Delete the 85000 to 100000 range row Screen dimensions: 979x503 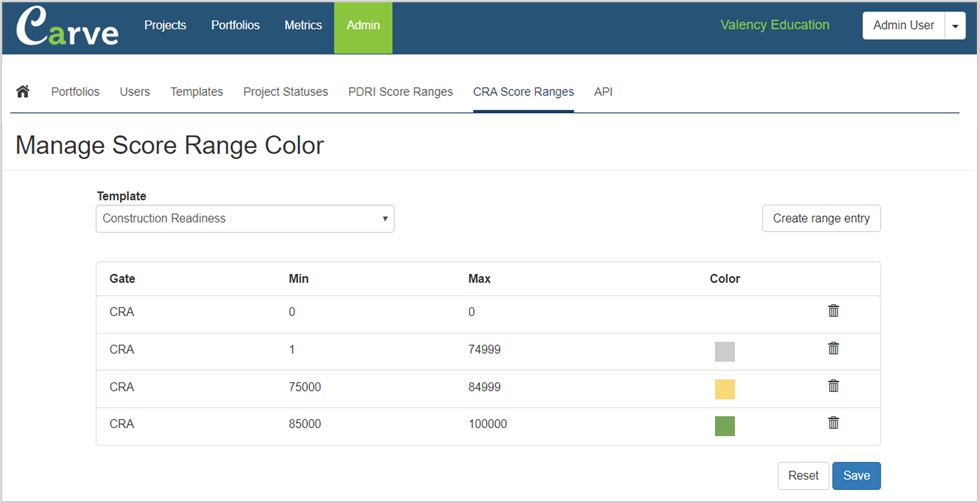coord(833,423)
